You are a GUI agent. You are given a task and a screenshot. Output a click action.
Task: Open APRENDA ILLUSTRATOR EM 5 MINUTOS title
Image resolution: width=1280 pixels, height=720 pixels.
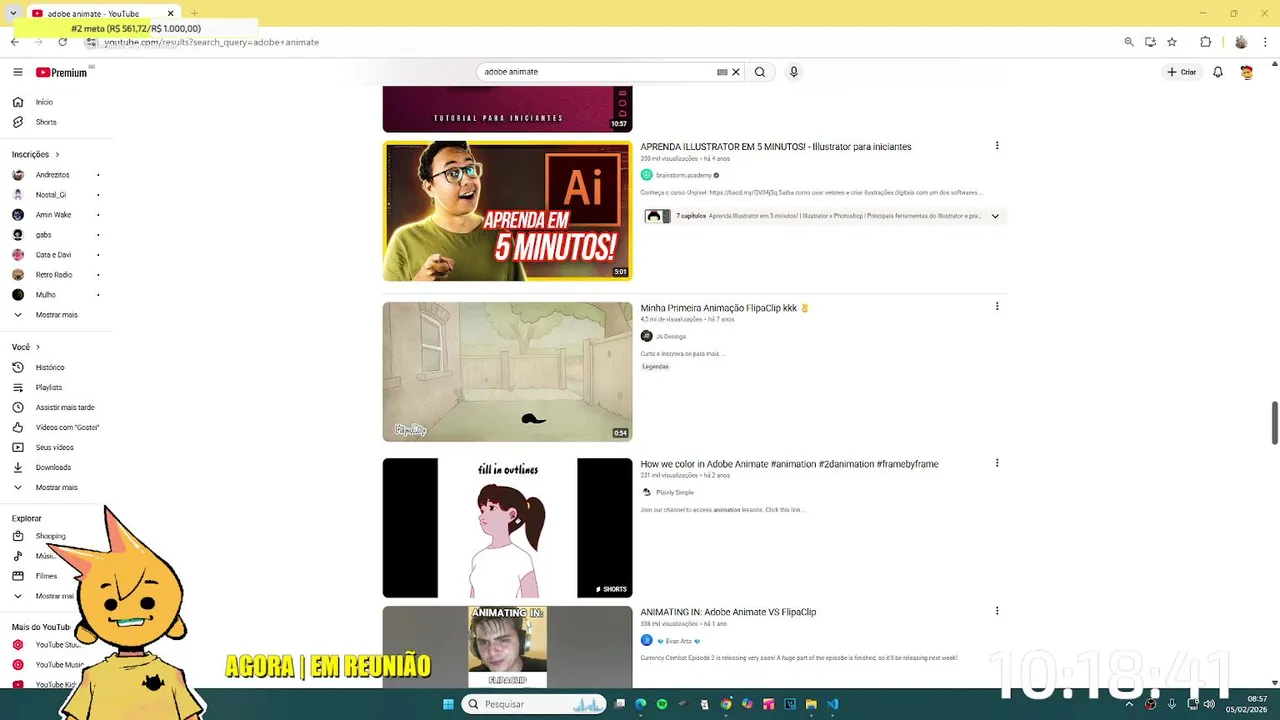tap(776, 147)
